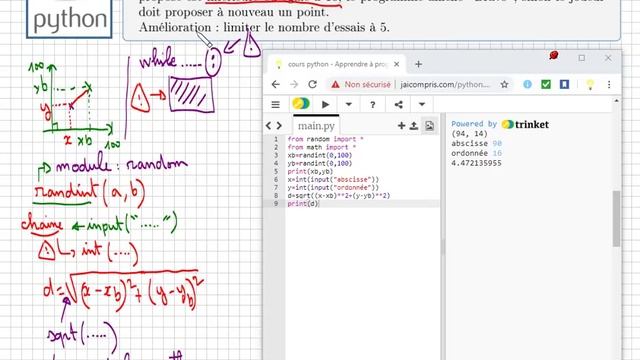
Task: Open Chrome three-dot menu
Action: (x=609, y=84)
